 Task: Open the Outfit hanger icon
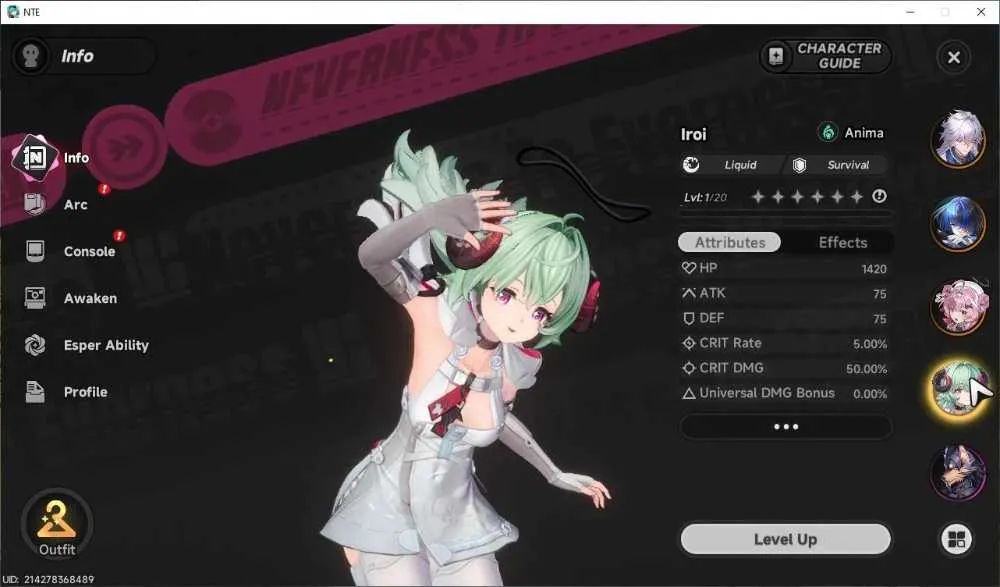[57, 519]
